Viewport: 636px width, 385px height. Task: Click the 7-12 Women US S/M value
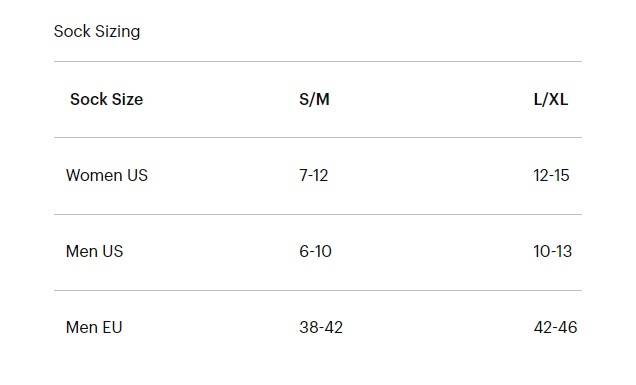pyautogui.click(x=314, y=175)
